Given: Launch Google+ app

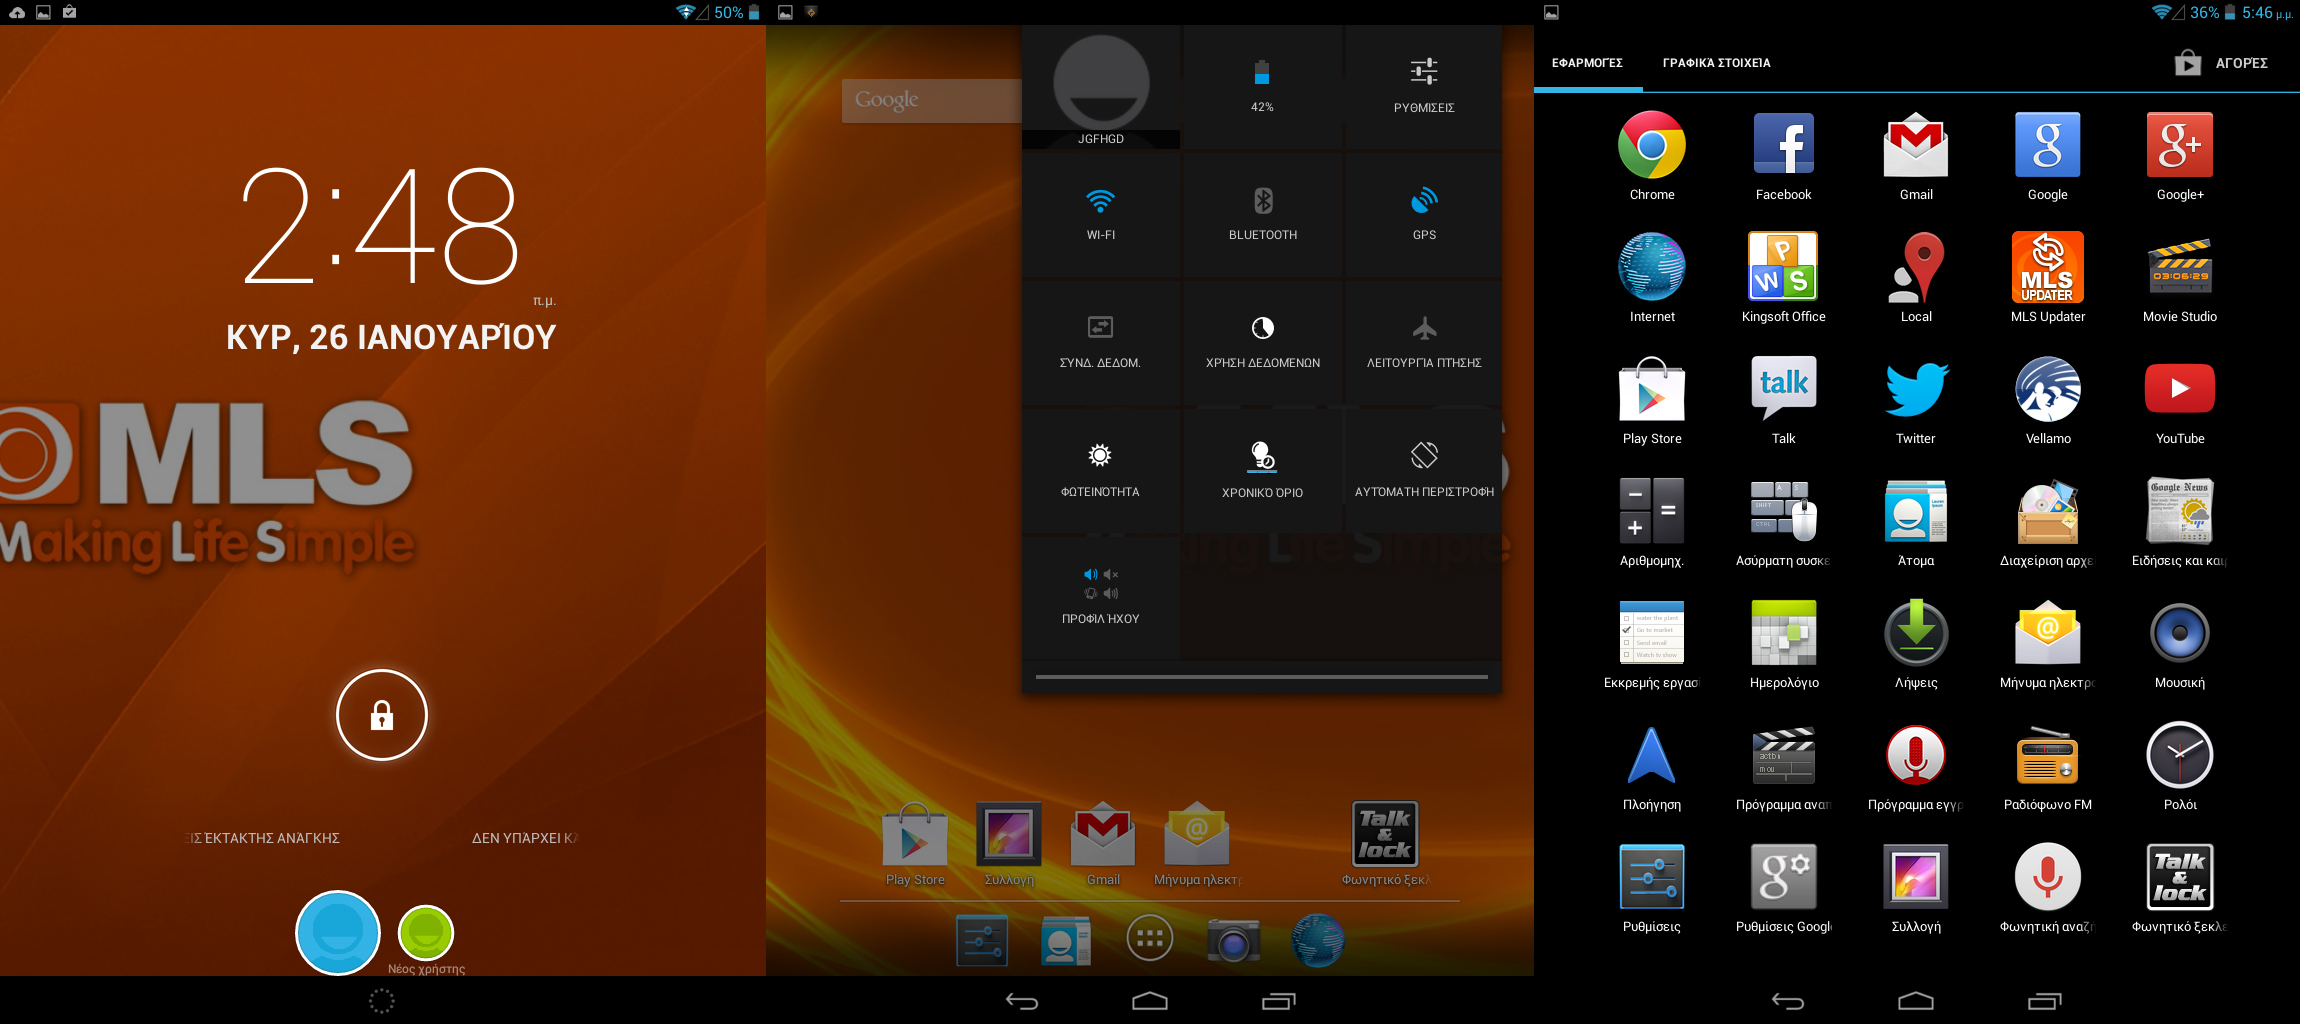Looking at the screenshot, I should pos(2180,145).
